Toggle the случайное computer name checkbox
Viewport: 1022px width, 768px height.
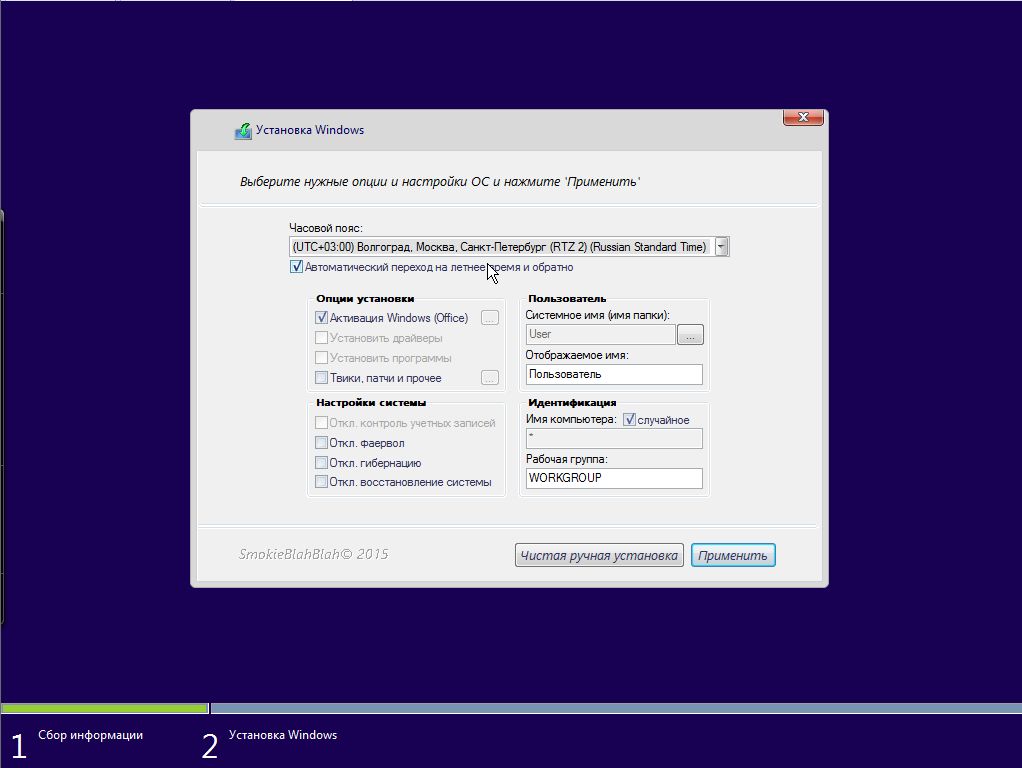click(x=630, y=420)
